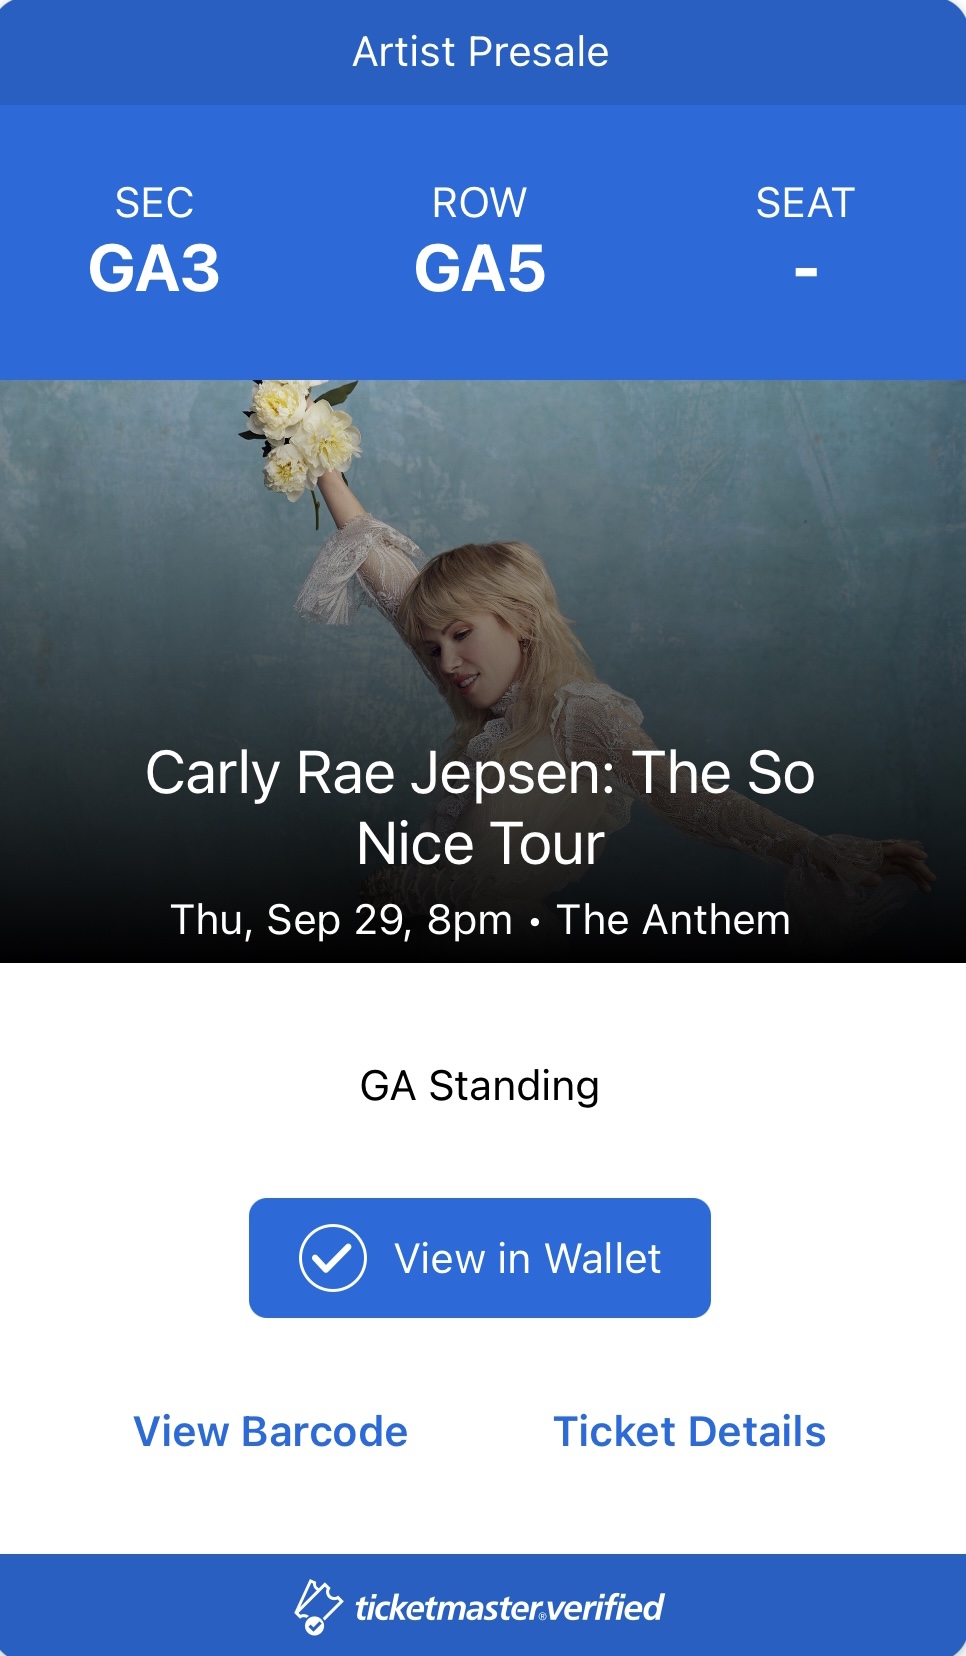Image resolution: width=966 pixels, height=1656 pixels.
Task: Click the ROW label text
Action: click(480, 203)
